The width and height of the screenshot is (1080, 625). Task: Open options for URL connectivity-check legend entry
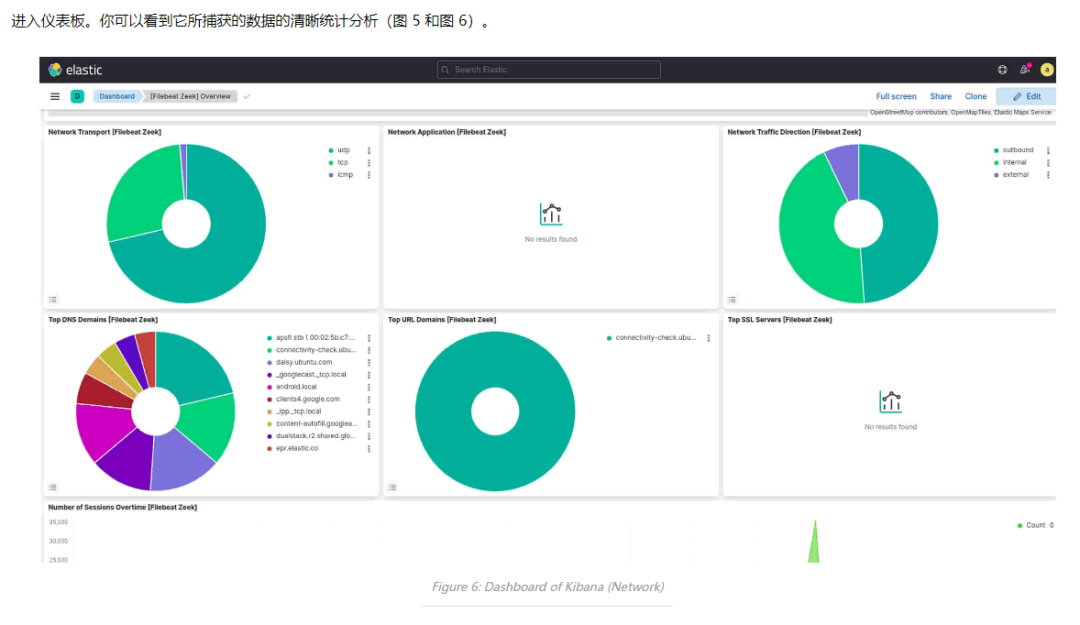coord(709,338)
